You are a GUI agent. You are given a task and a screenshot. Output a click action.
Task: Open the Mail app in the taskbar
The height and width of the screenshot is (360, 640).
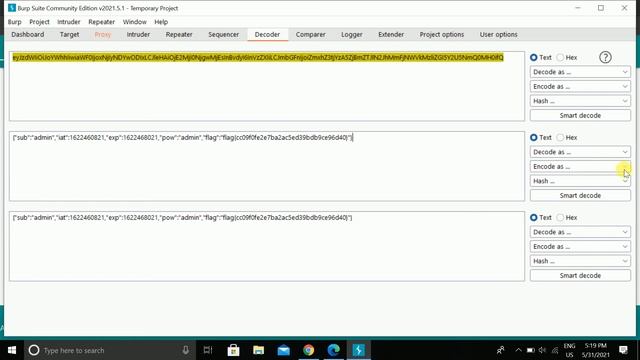click(x=283, y=350)
